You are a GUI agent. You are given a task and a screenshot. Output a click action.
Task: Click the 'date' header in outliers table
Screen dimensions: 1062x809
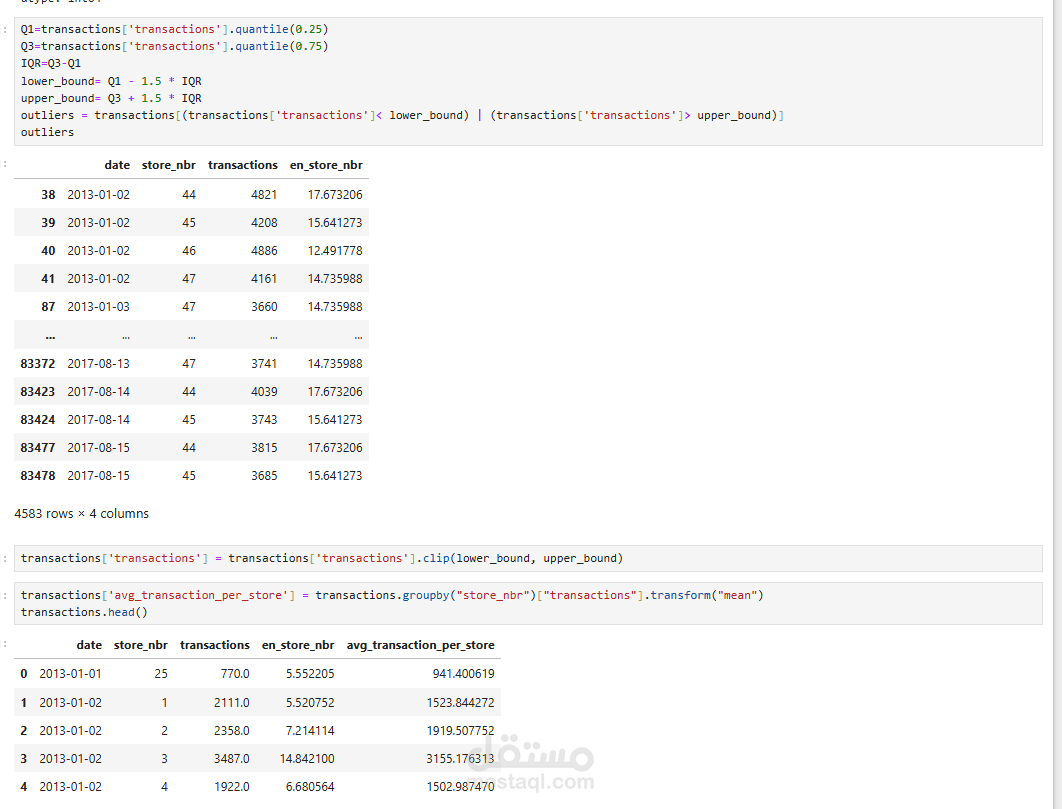[x=117, y=165]
